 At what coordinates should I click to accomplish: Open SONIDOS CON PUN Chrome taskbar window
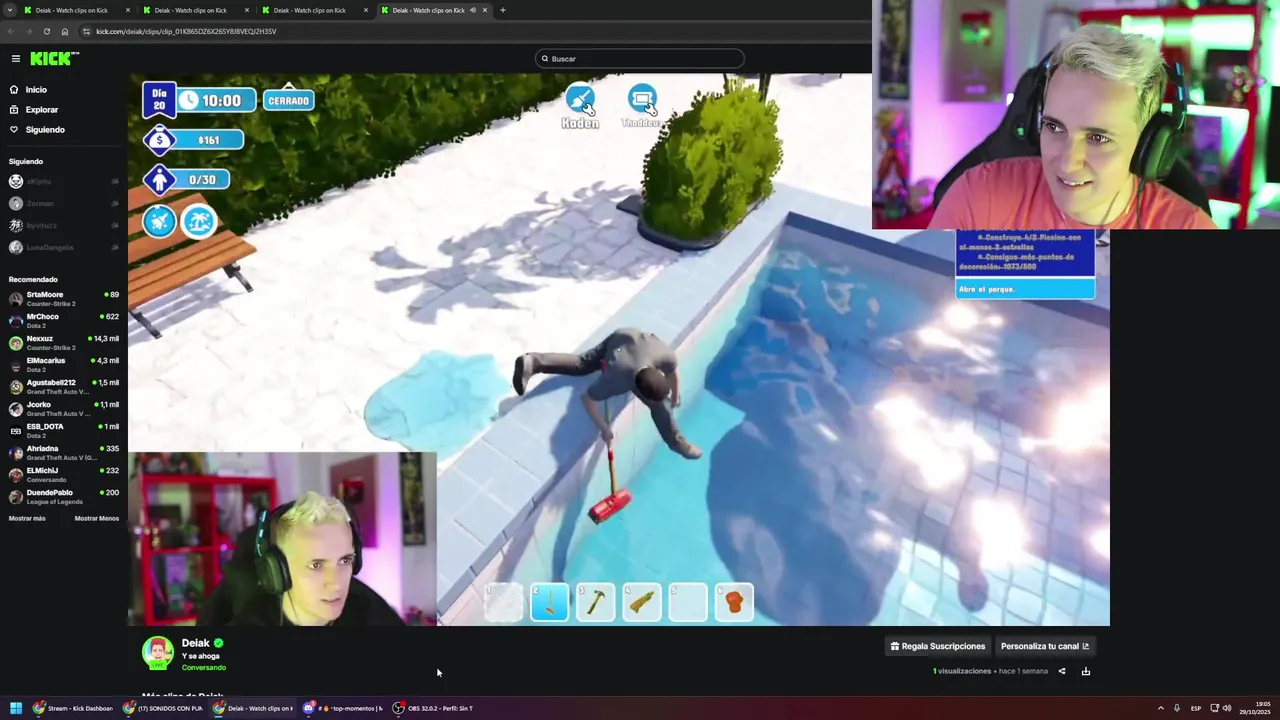[x=164, y=708]
